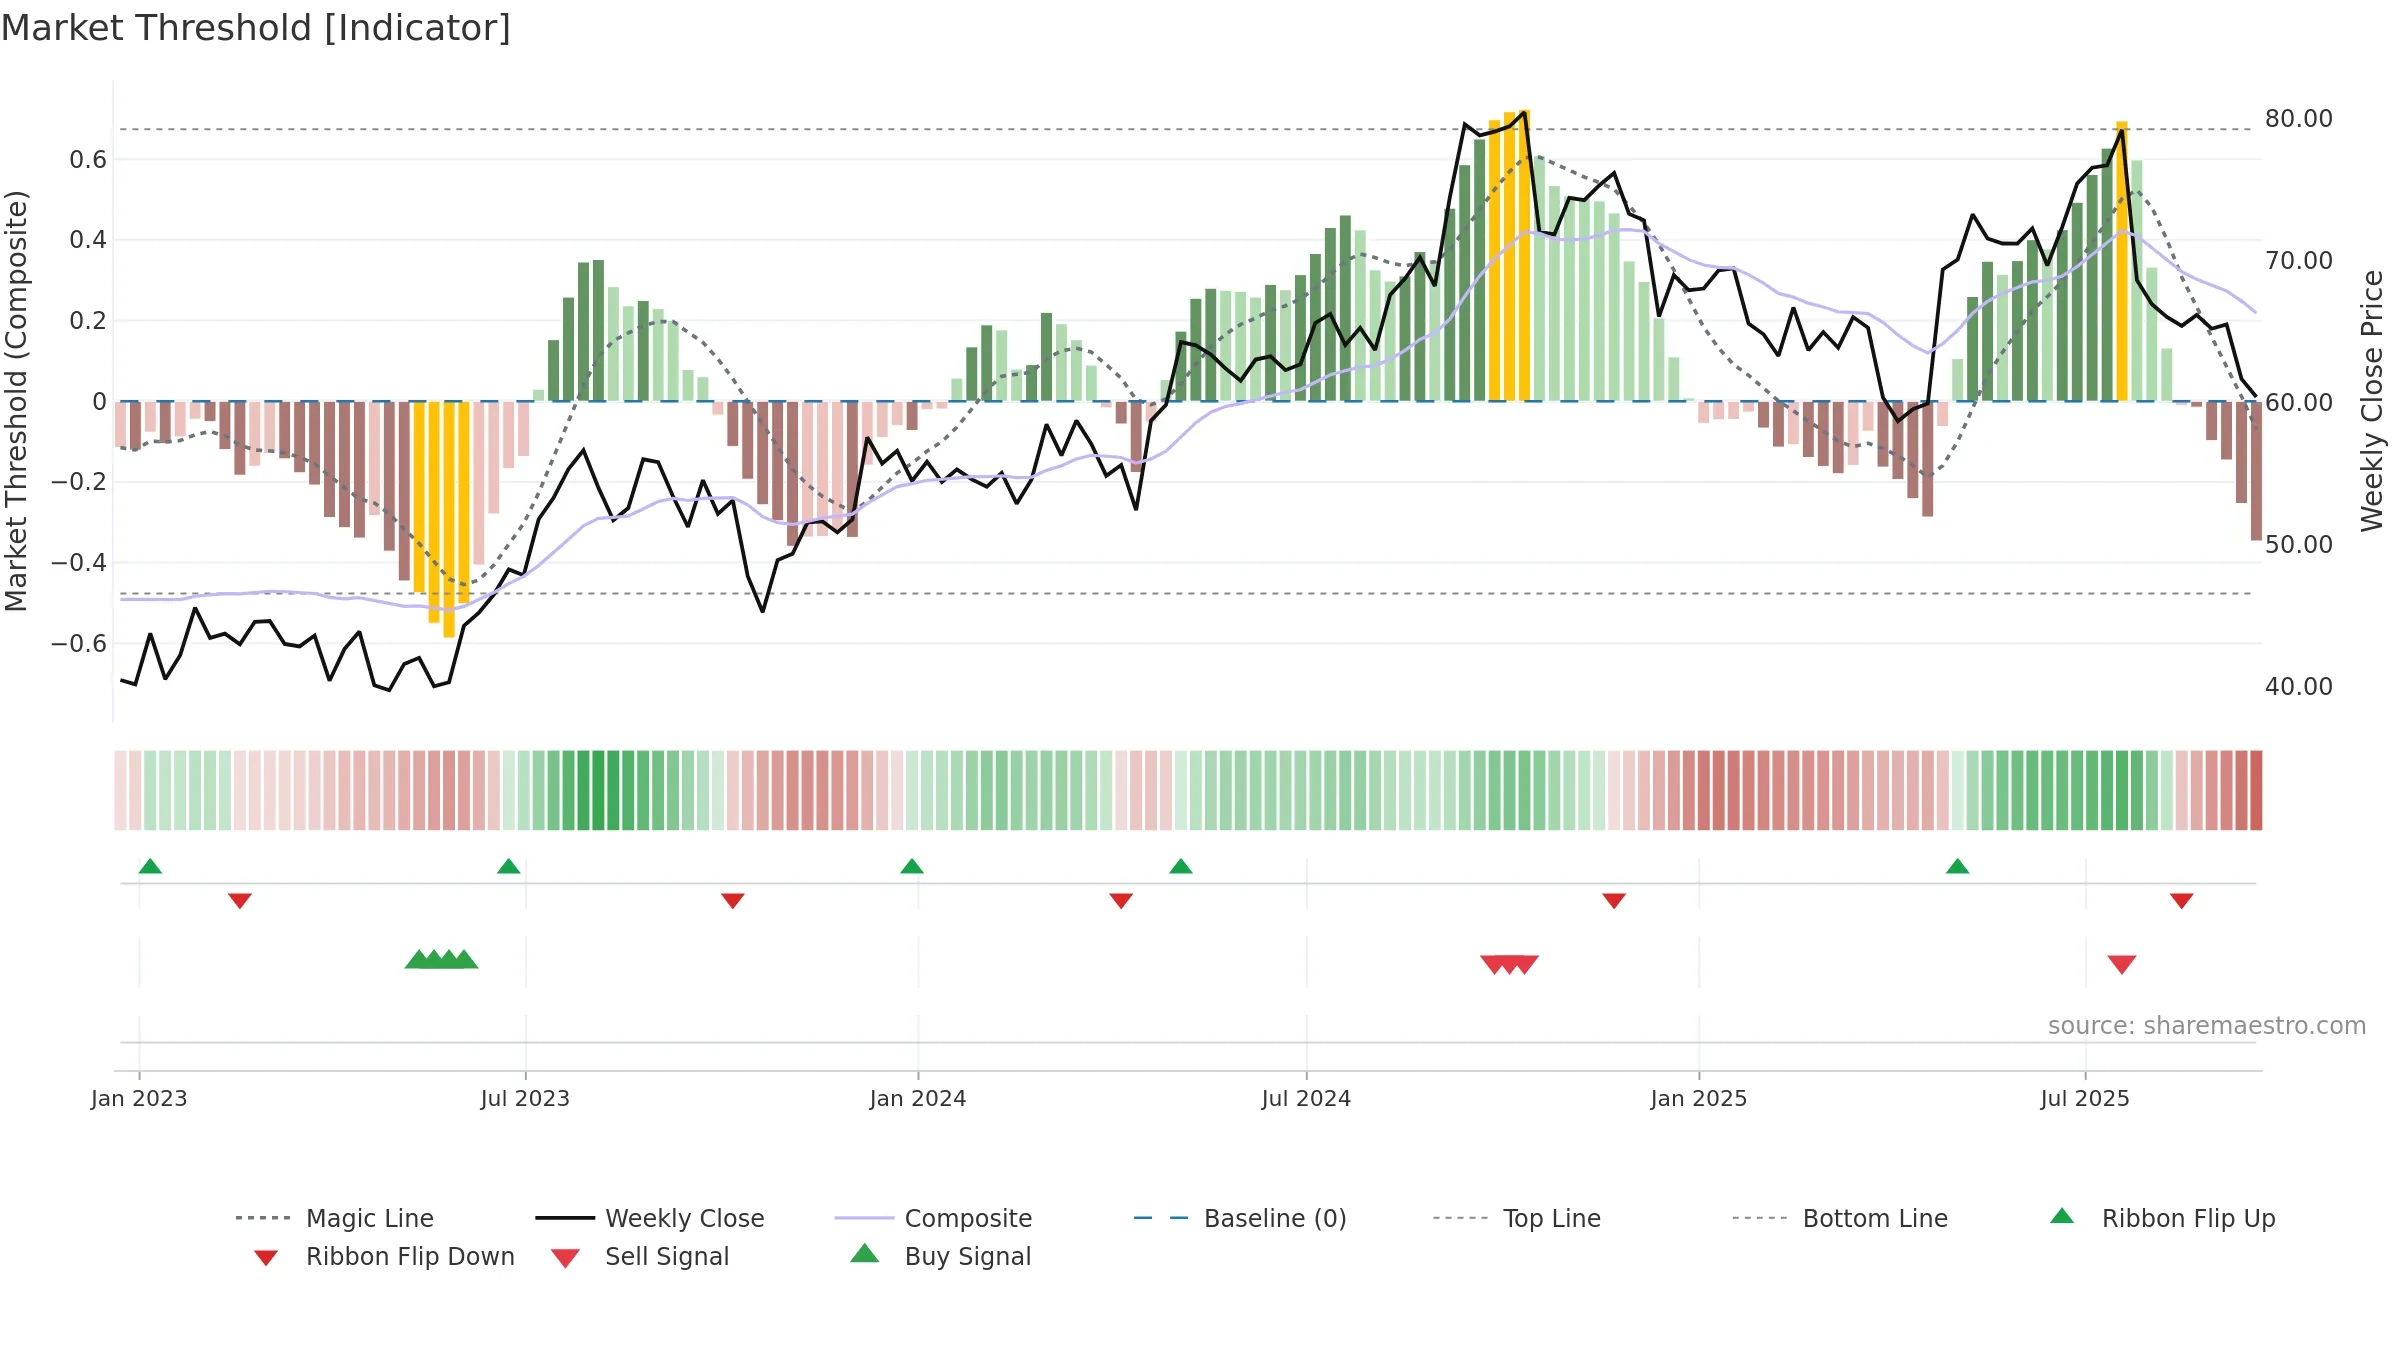Click the ribbon flip down marker near Apr 2024

1121,901
